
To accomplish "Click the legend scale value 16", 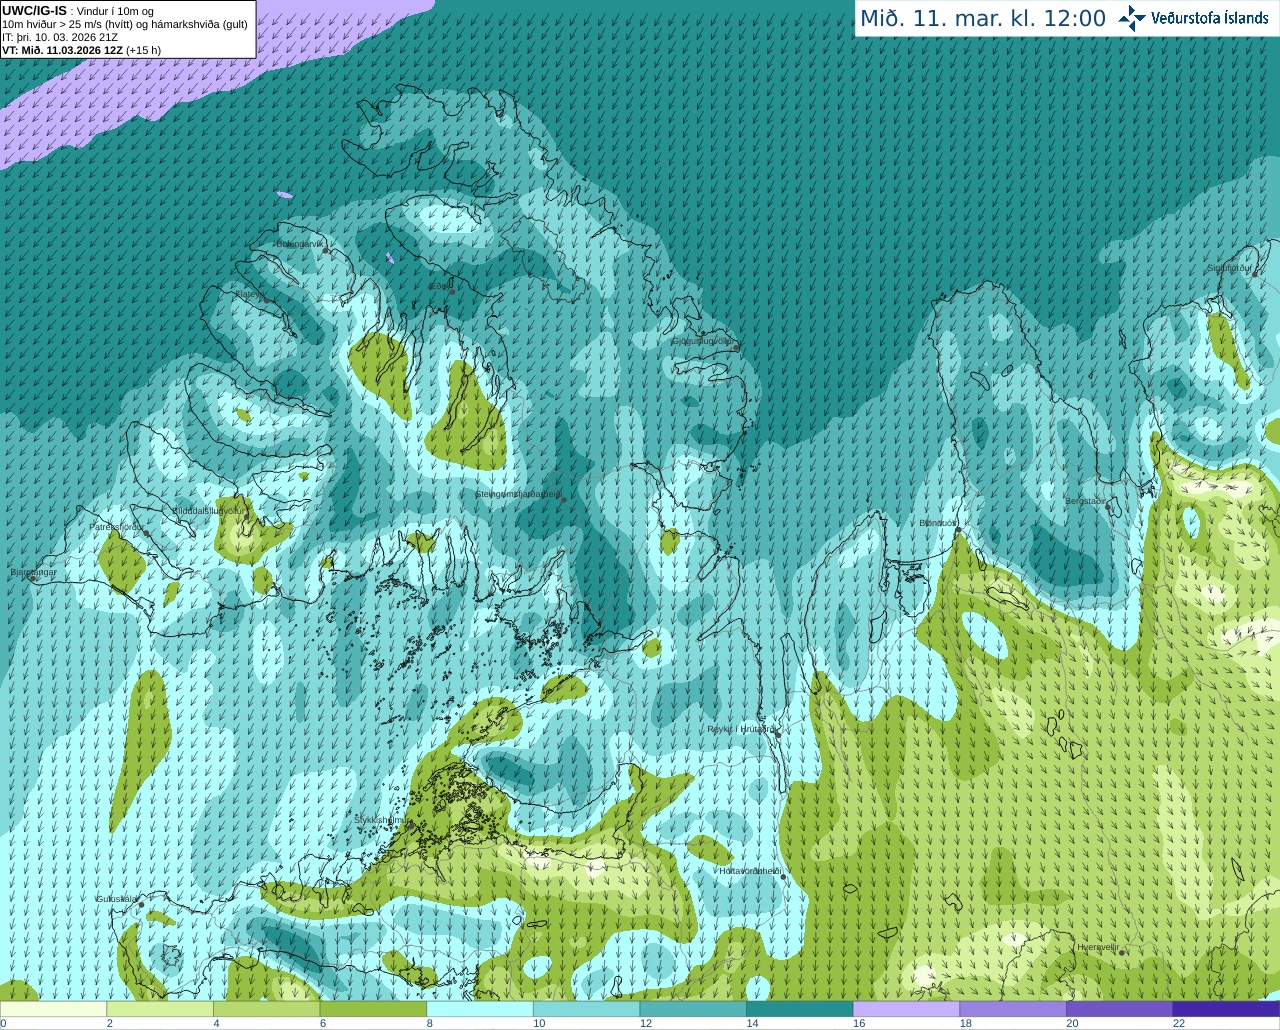I will click(x=859, y=1023).
